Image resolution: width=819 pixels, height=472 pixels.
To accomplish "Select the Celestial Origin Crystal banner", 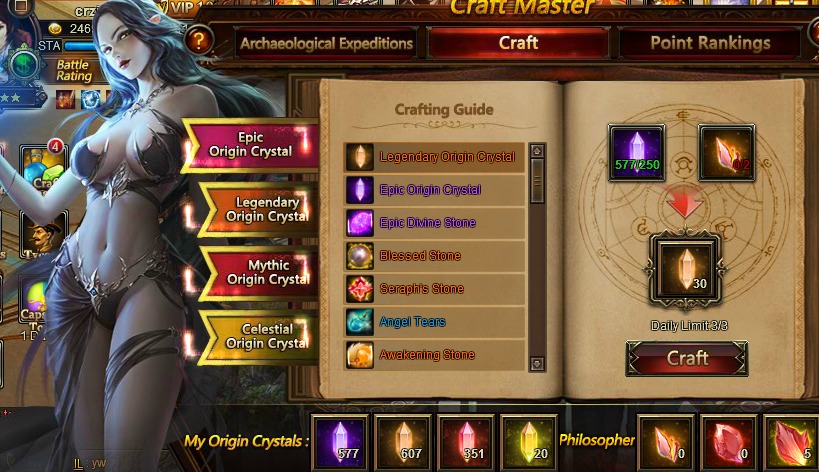I will tap(260, 336).
